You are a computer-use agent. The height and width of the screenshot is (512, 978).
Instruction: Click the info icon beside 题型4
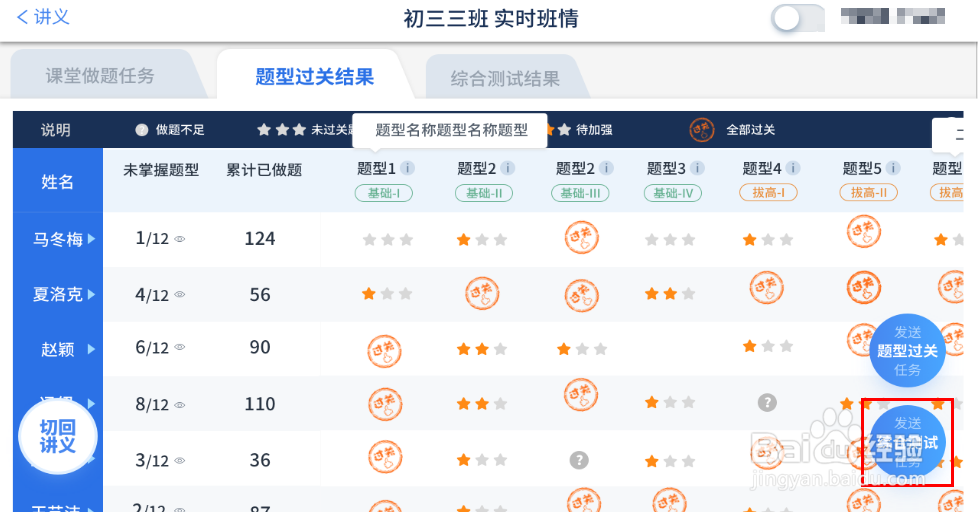click(x=793, y=168)
